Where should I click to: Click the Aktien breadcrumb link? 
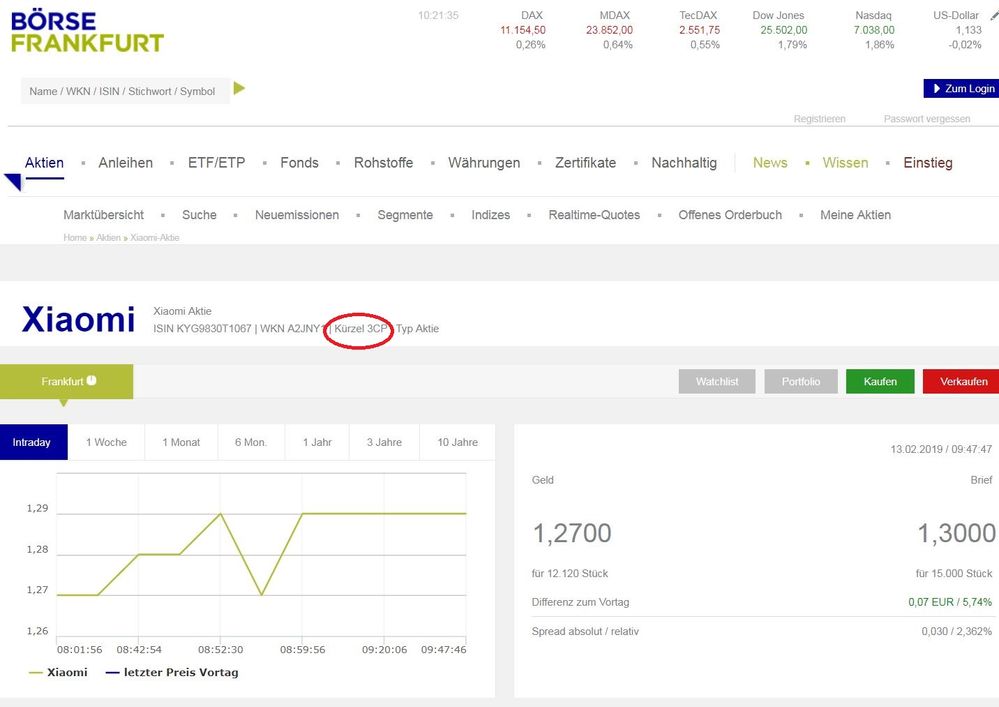pos(107,238)
